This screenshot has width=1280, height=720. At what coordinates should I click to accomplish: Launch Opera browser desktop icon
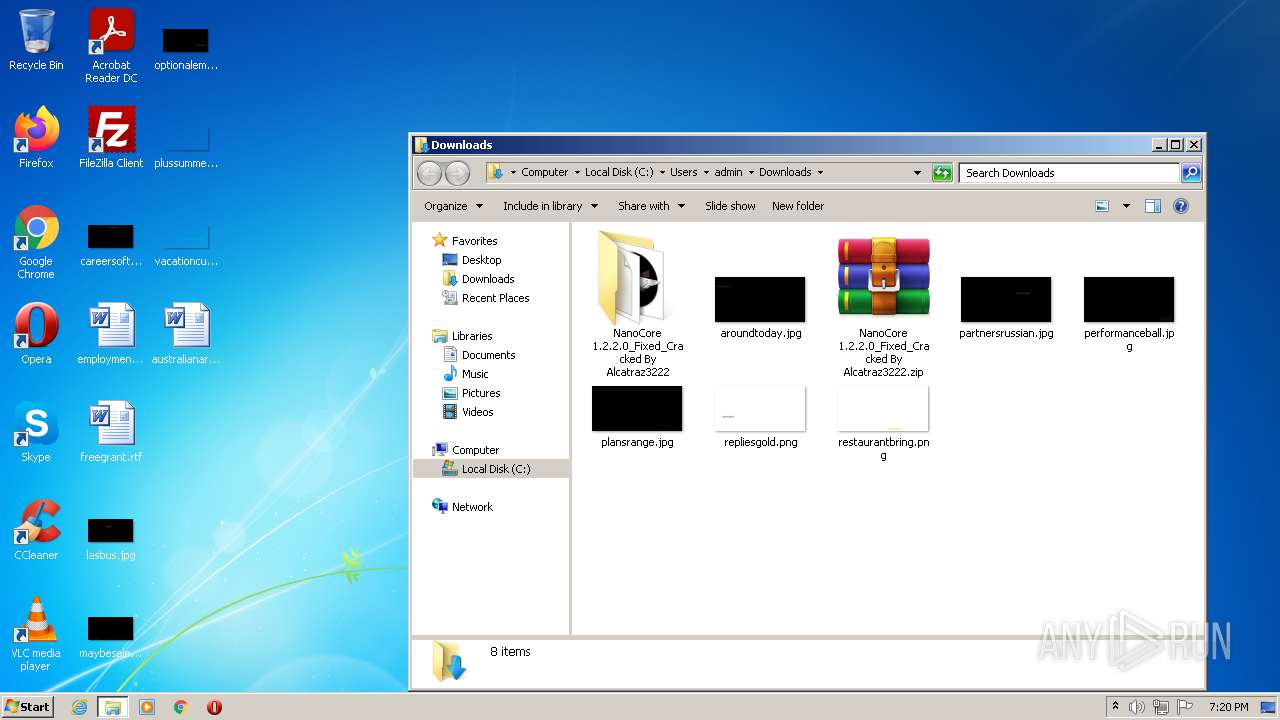[36, 334]
